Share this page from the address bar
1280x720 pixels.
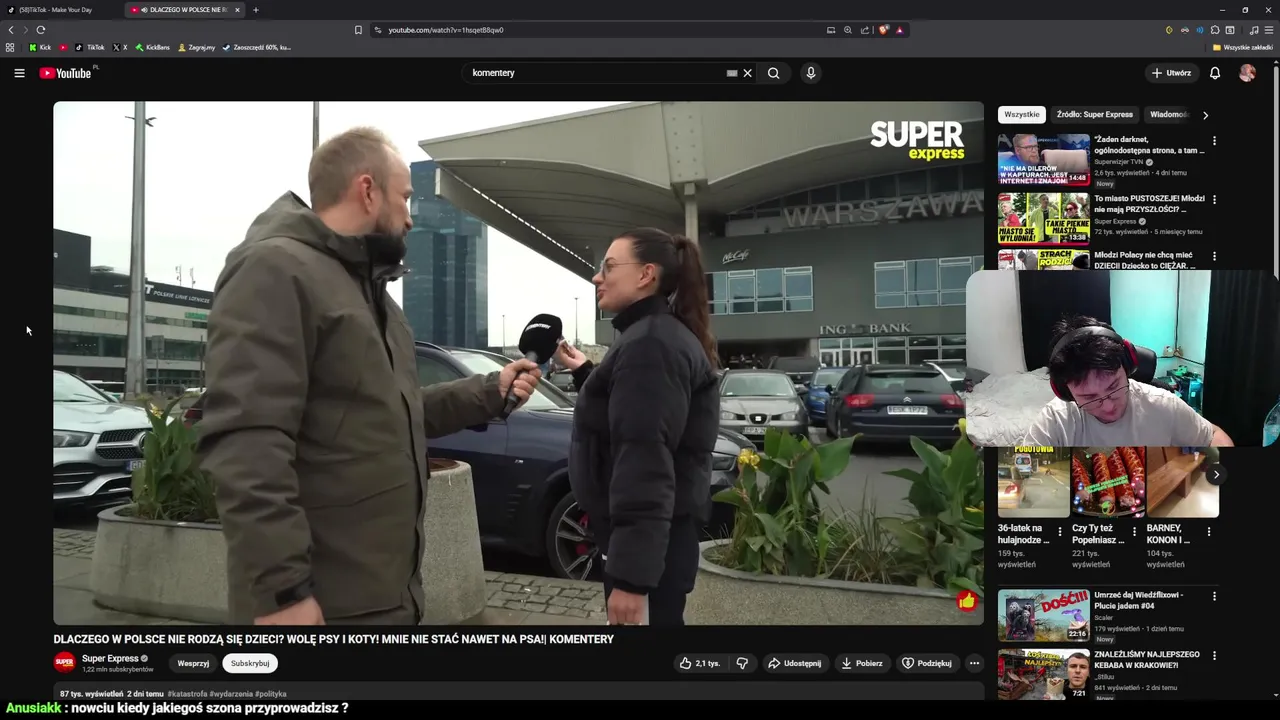(865, 30)
